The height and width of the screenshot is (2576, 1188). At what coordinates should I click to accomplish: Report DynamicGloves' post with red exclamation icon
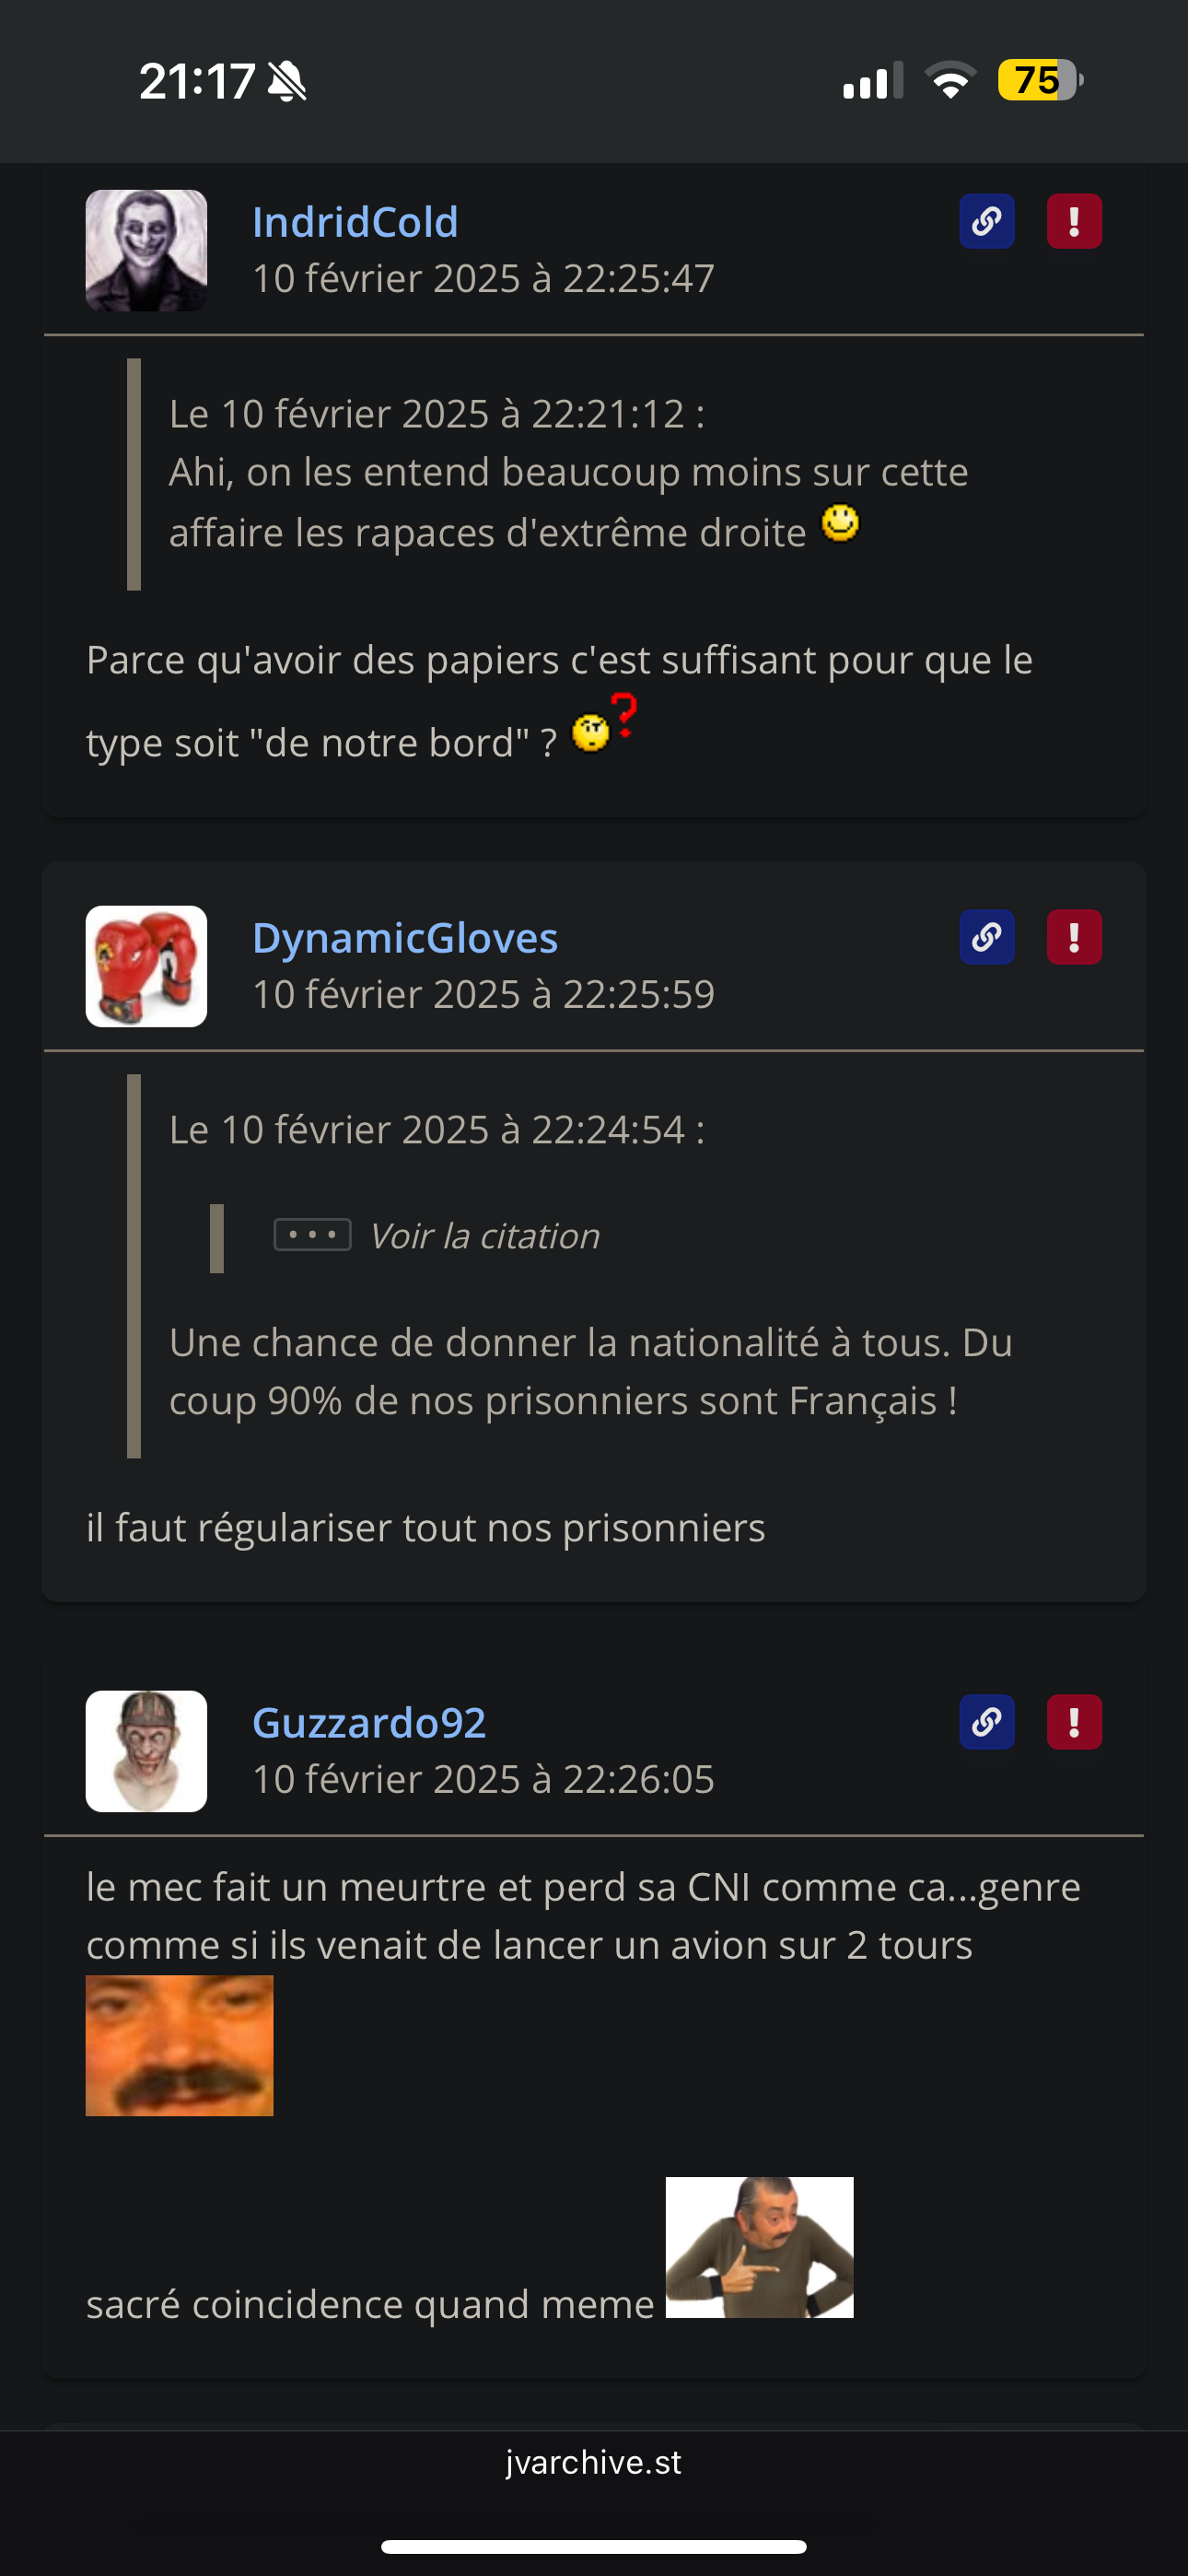pos(1074,937)
